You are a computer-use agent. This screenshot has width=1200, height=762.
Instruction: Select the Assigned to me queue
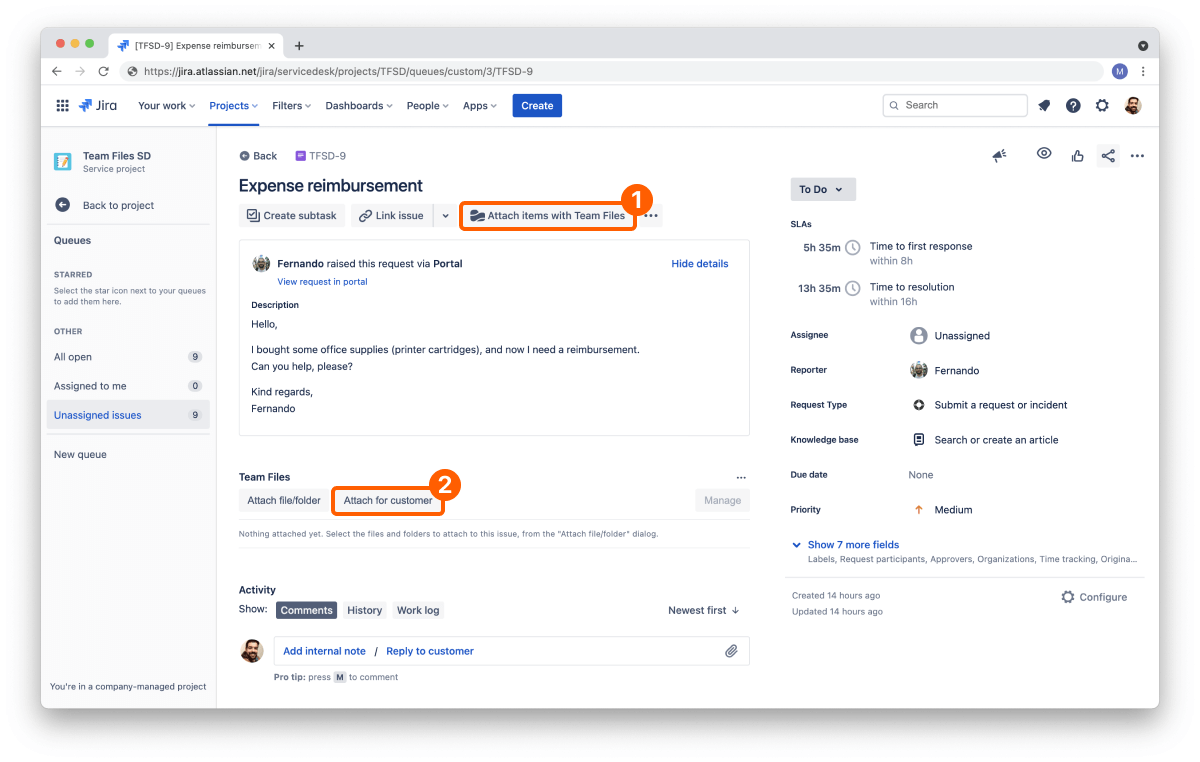tap(128, 386)
